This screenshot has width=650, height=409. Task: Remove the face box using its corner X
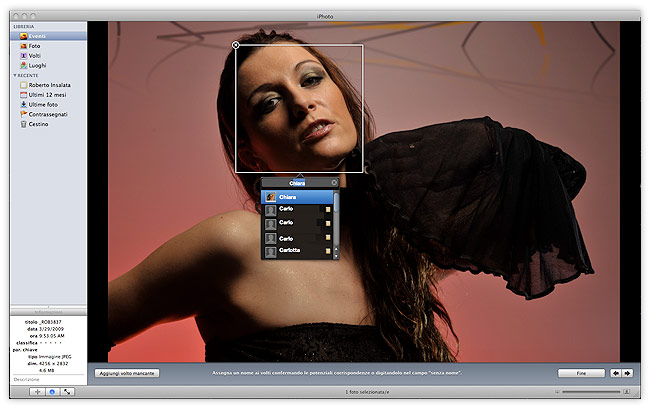(235, 45)
